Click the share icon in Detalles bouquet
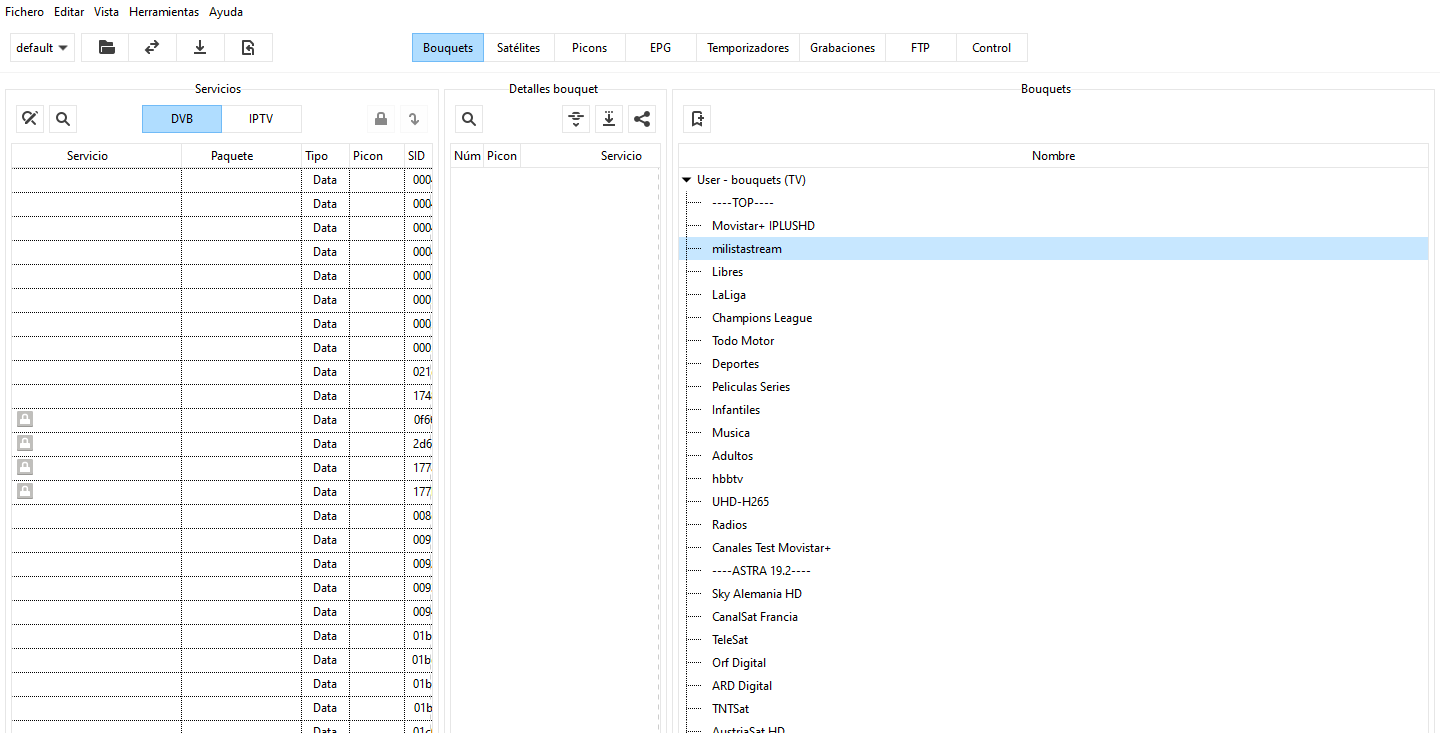 point(642,119)
